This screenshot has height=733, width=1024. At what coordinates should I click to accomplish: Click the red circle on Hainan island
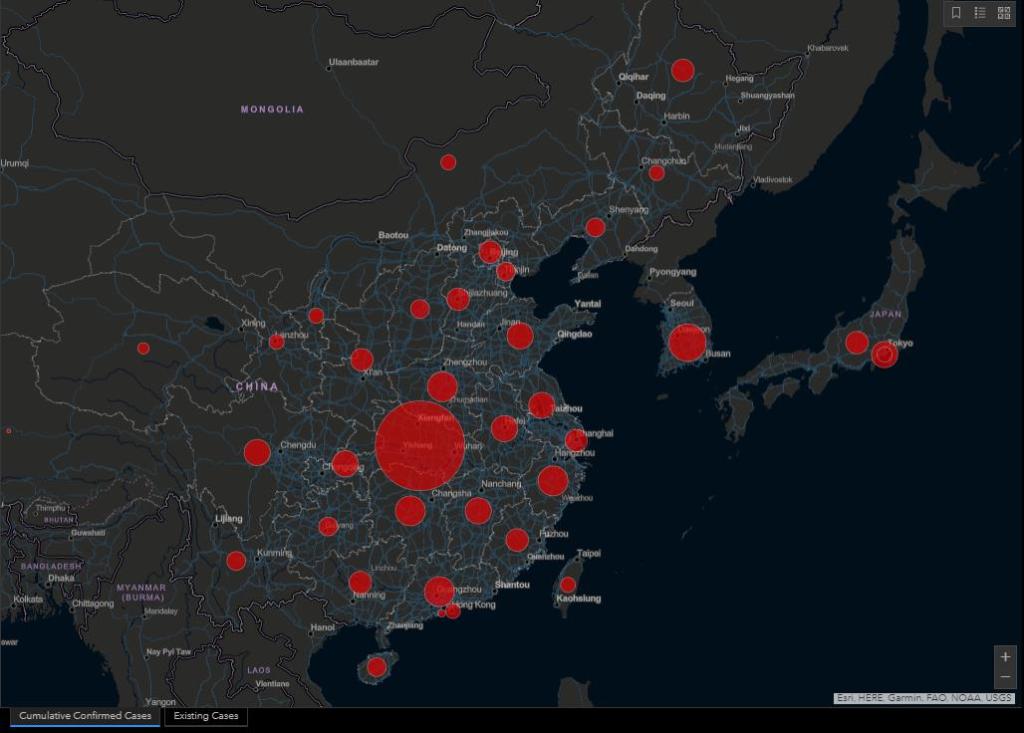[376, 667]
